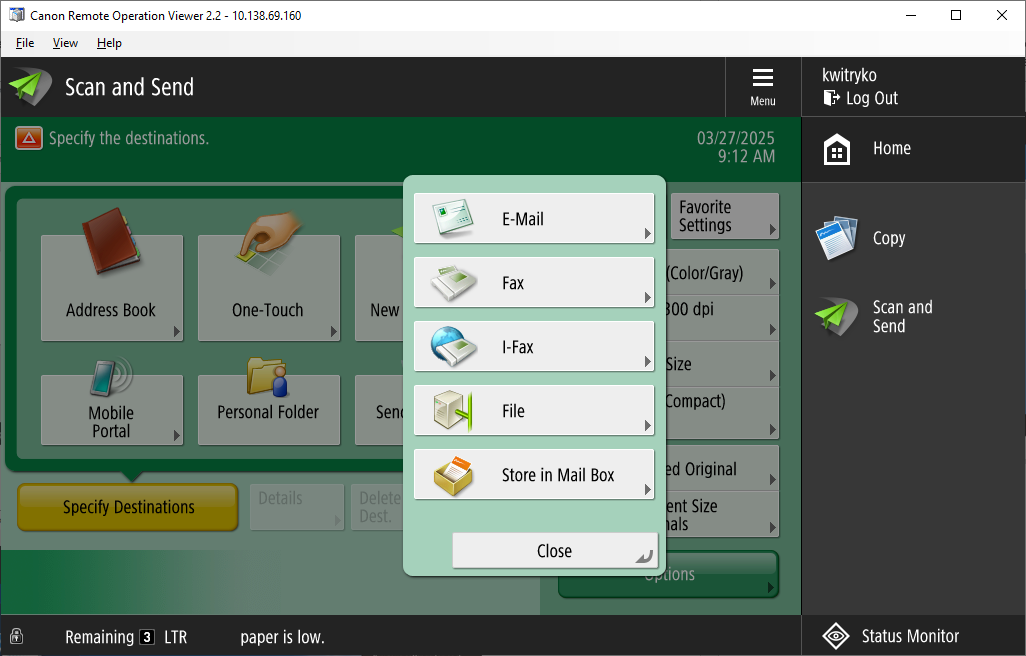Viewport: 1026px width, 656px height.
Task: Open the Personal Folder
Action: pos(268,410)
